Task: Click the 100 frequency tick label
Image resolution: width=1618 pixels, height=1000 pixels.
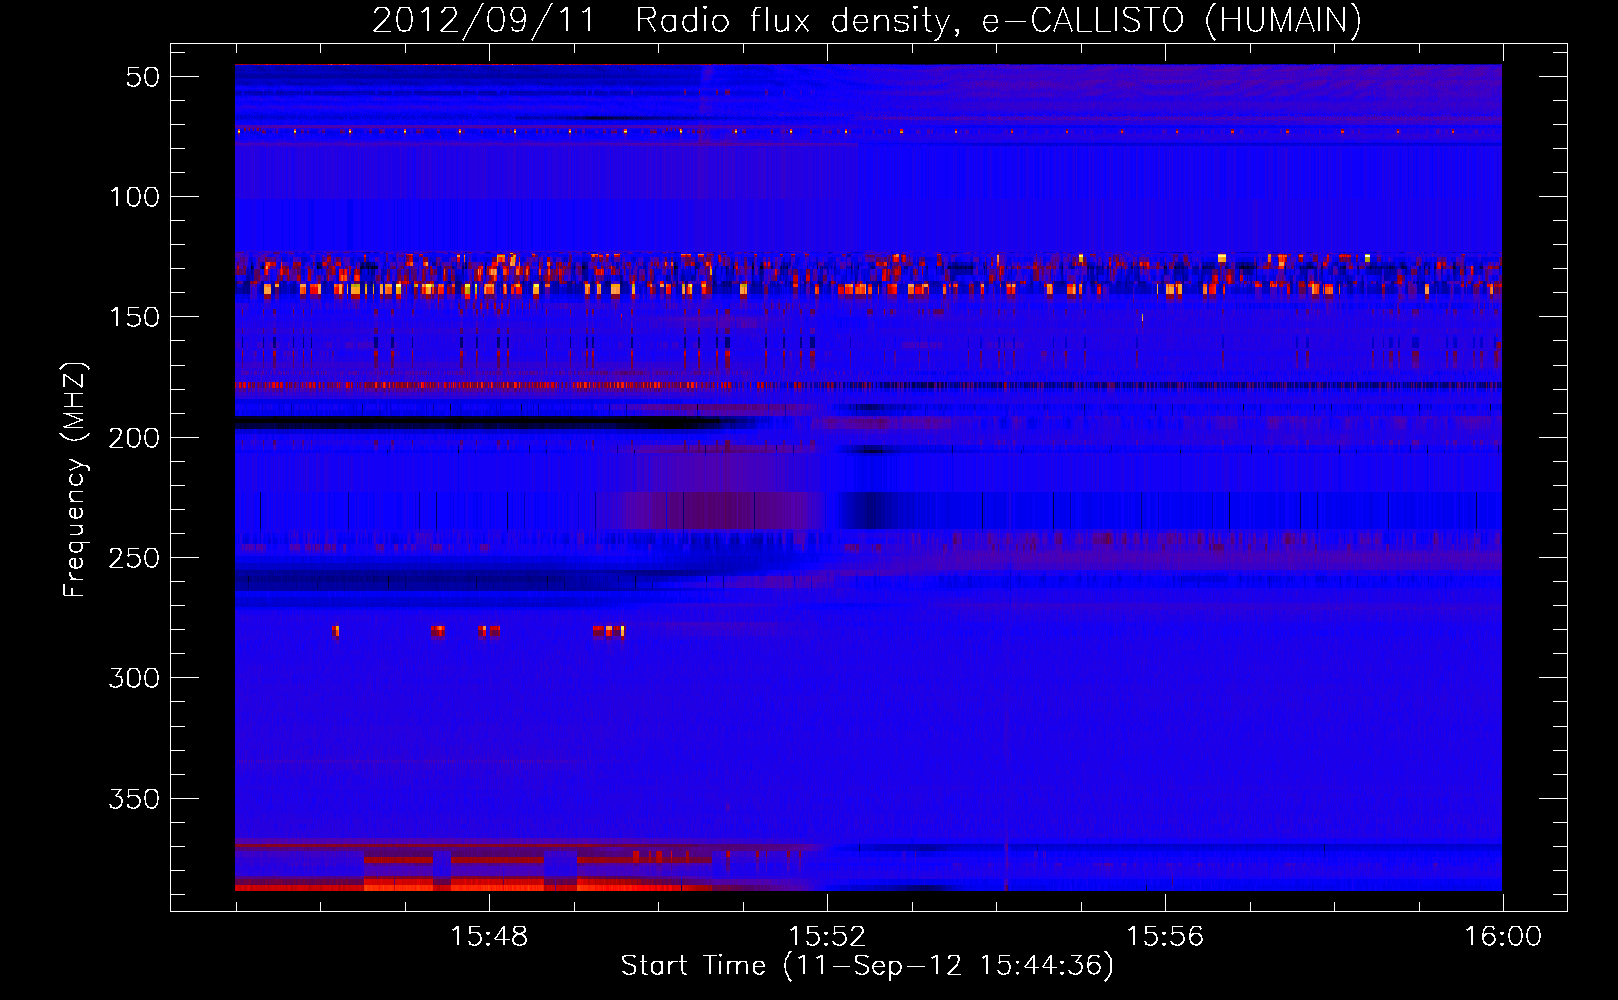Action: (135, 197)
